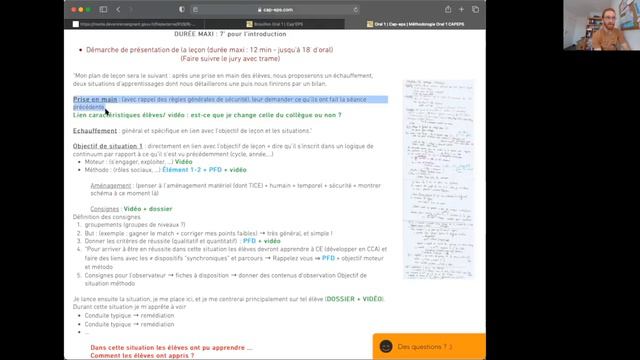
Task: Go back with the back arrow
Action: click(118, 9)
